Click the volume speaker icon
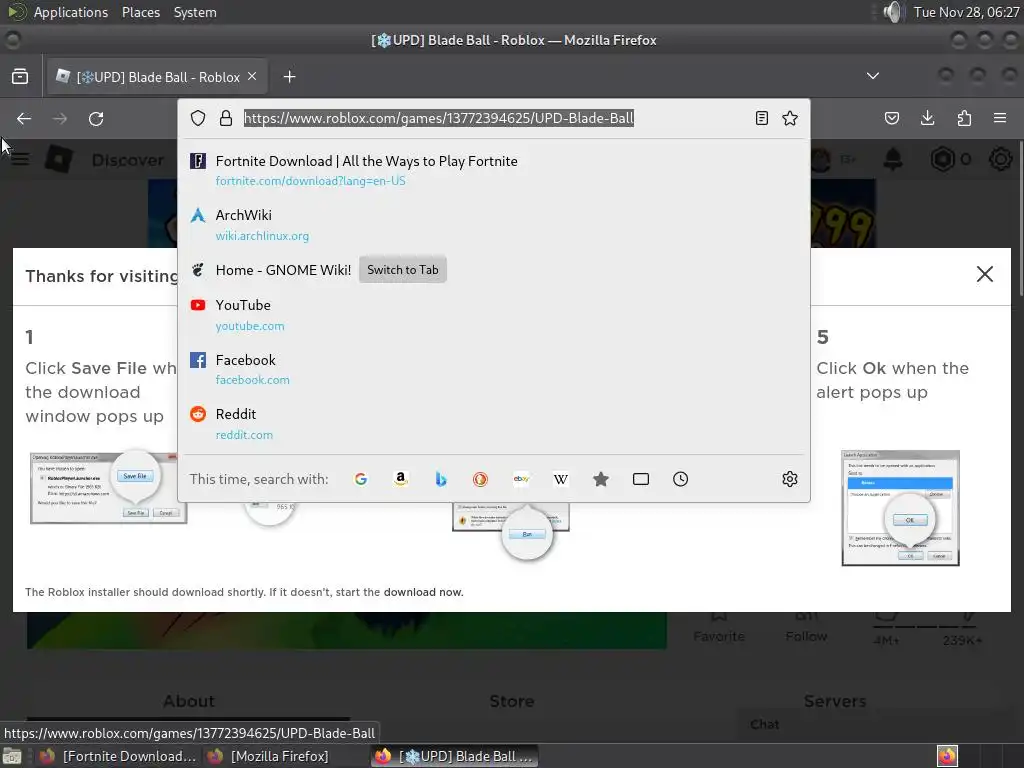 892,12
